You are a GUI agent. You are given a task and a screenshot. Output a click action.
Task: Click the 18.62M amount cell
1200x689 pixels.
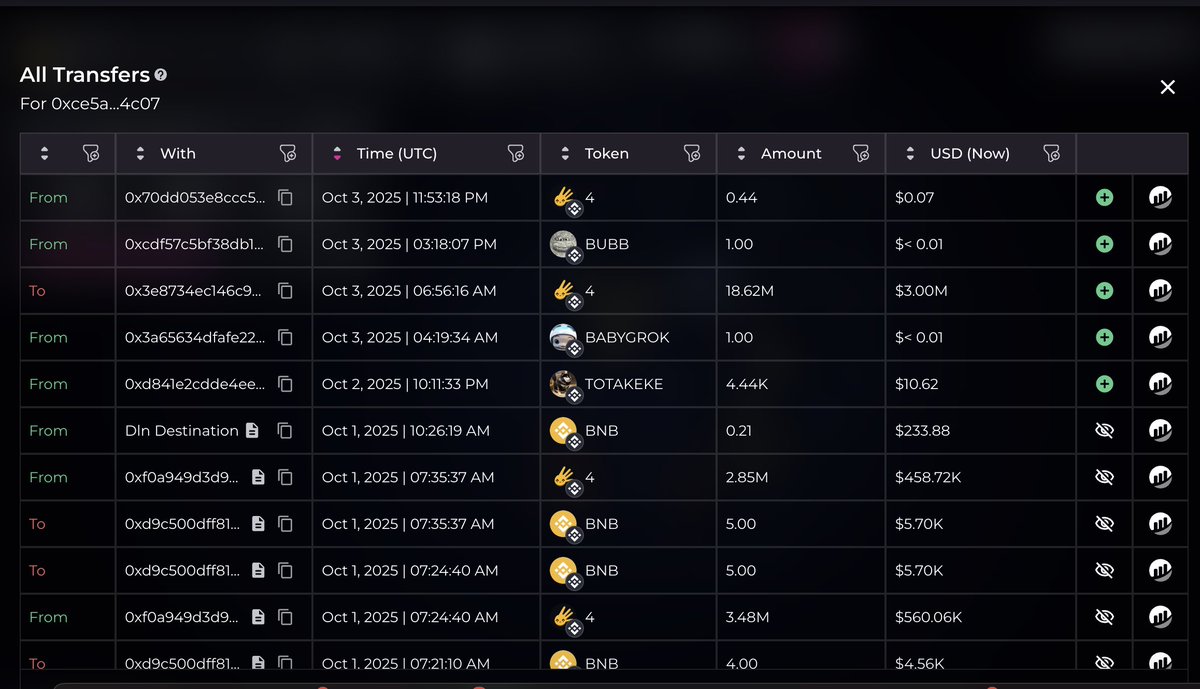748,291
